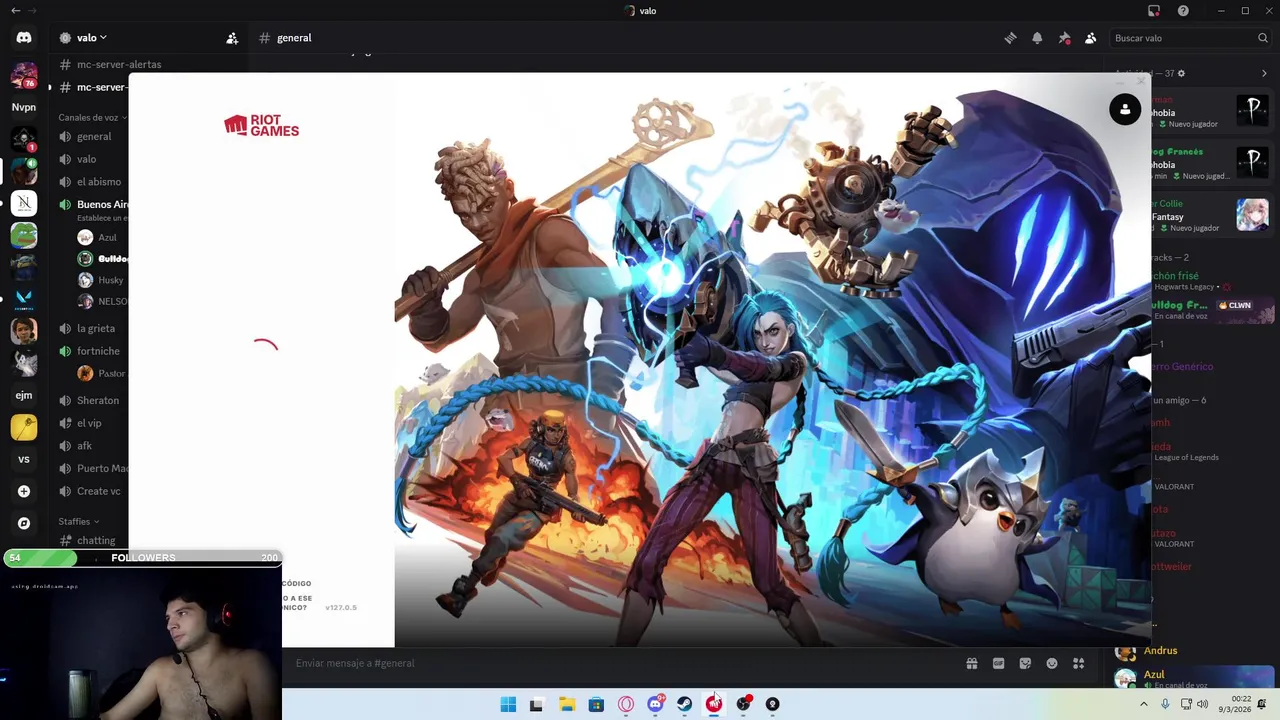Join el abismo voice channel
The width and height of the screenshot is (1280, 720).
[x=92, y=182]
